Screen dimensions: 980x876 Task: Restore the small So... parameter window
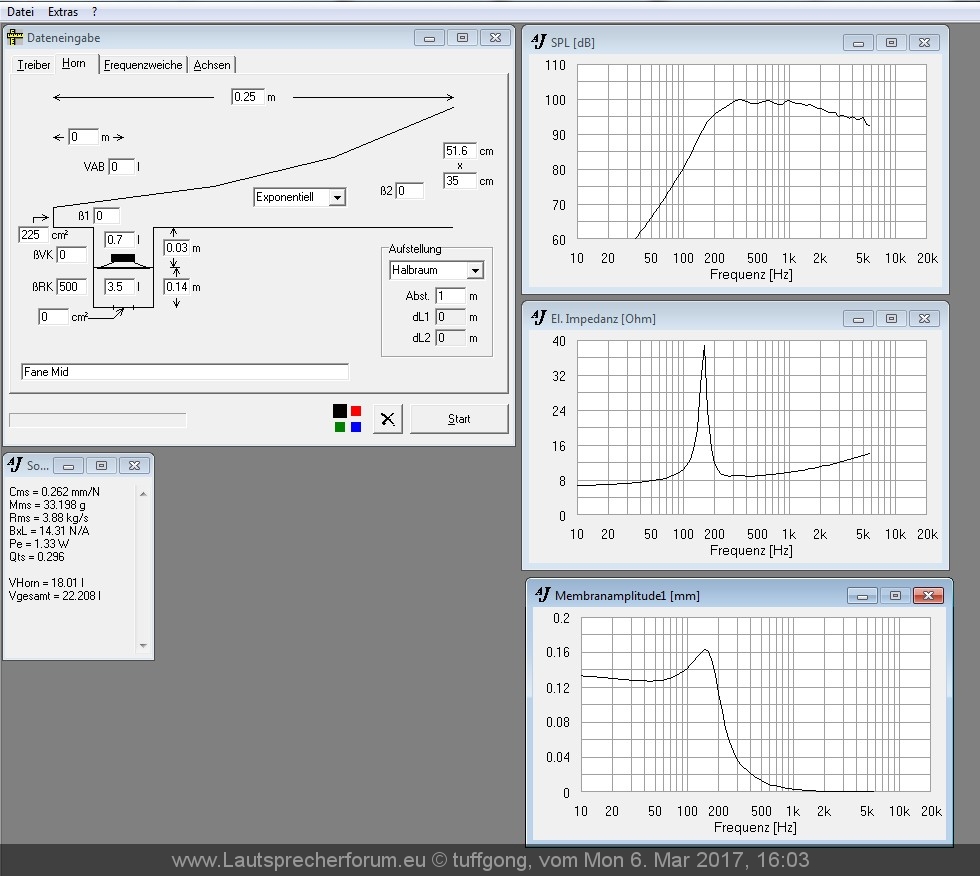coord(101,465)
